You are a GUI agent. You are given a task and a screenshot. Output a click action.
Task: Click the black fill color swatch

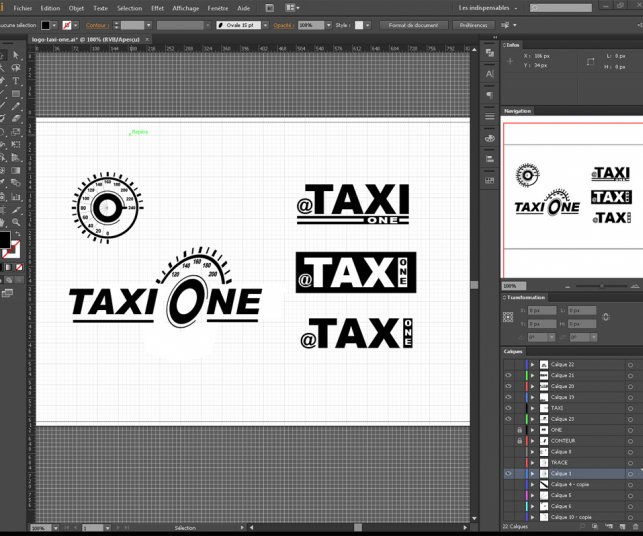click(4, 240)
